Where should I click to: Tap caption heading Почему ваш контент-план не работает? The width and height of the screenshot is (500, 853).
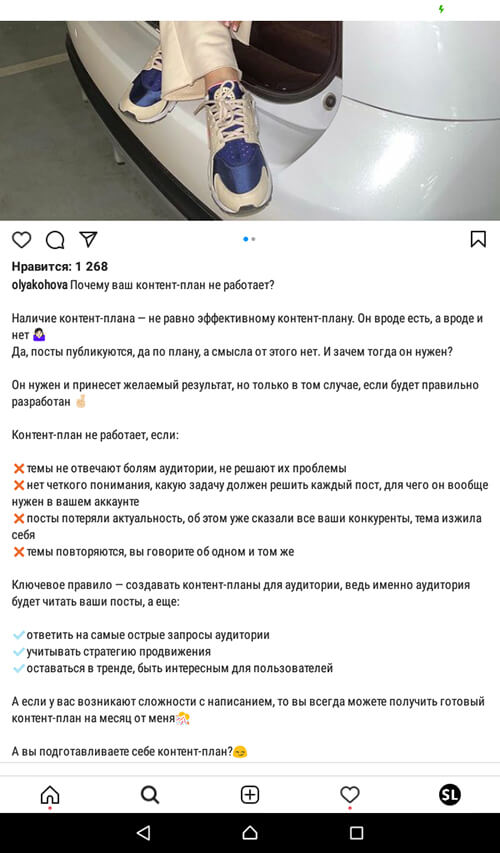172,285
